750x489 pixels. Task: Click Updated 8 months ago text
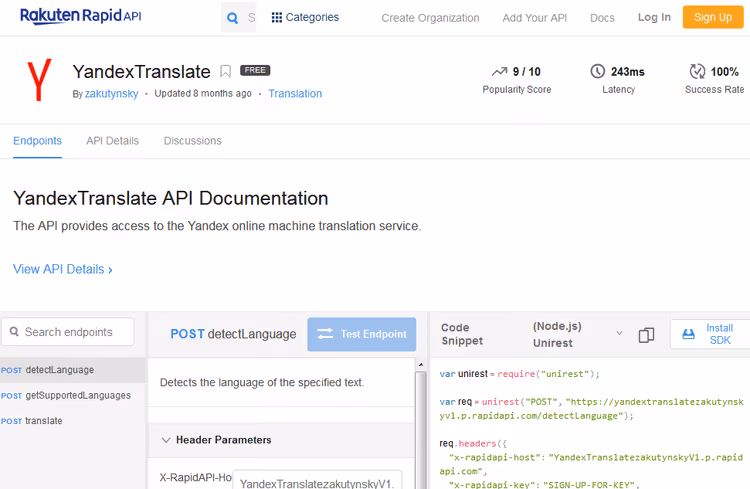[203, 93]
